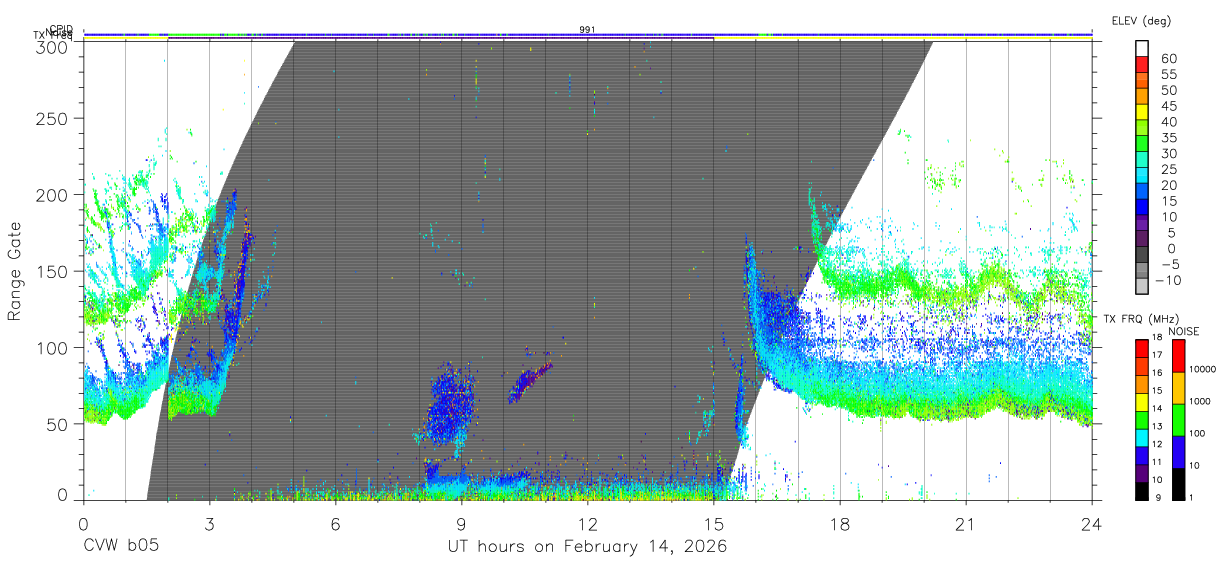Click the 45 label on the ELEV legend
The image size is (1228, 567).
tap(1168, 106)
